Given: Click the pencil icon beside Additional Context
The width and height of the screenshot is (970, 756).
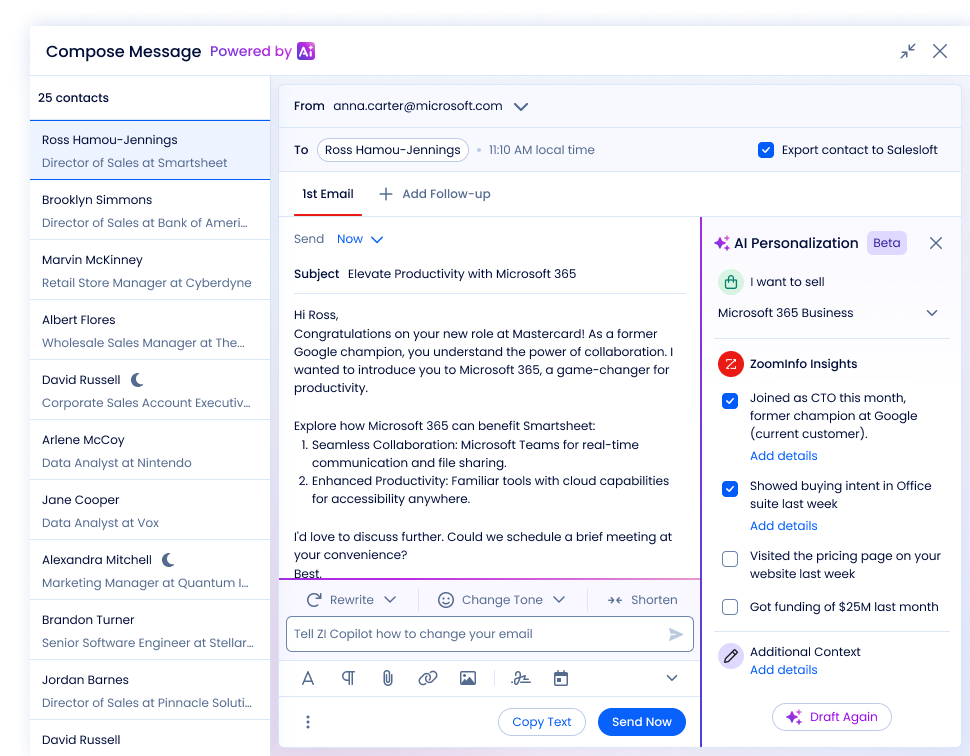Looking at the screenshot, I should pos(731,656).
